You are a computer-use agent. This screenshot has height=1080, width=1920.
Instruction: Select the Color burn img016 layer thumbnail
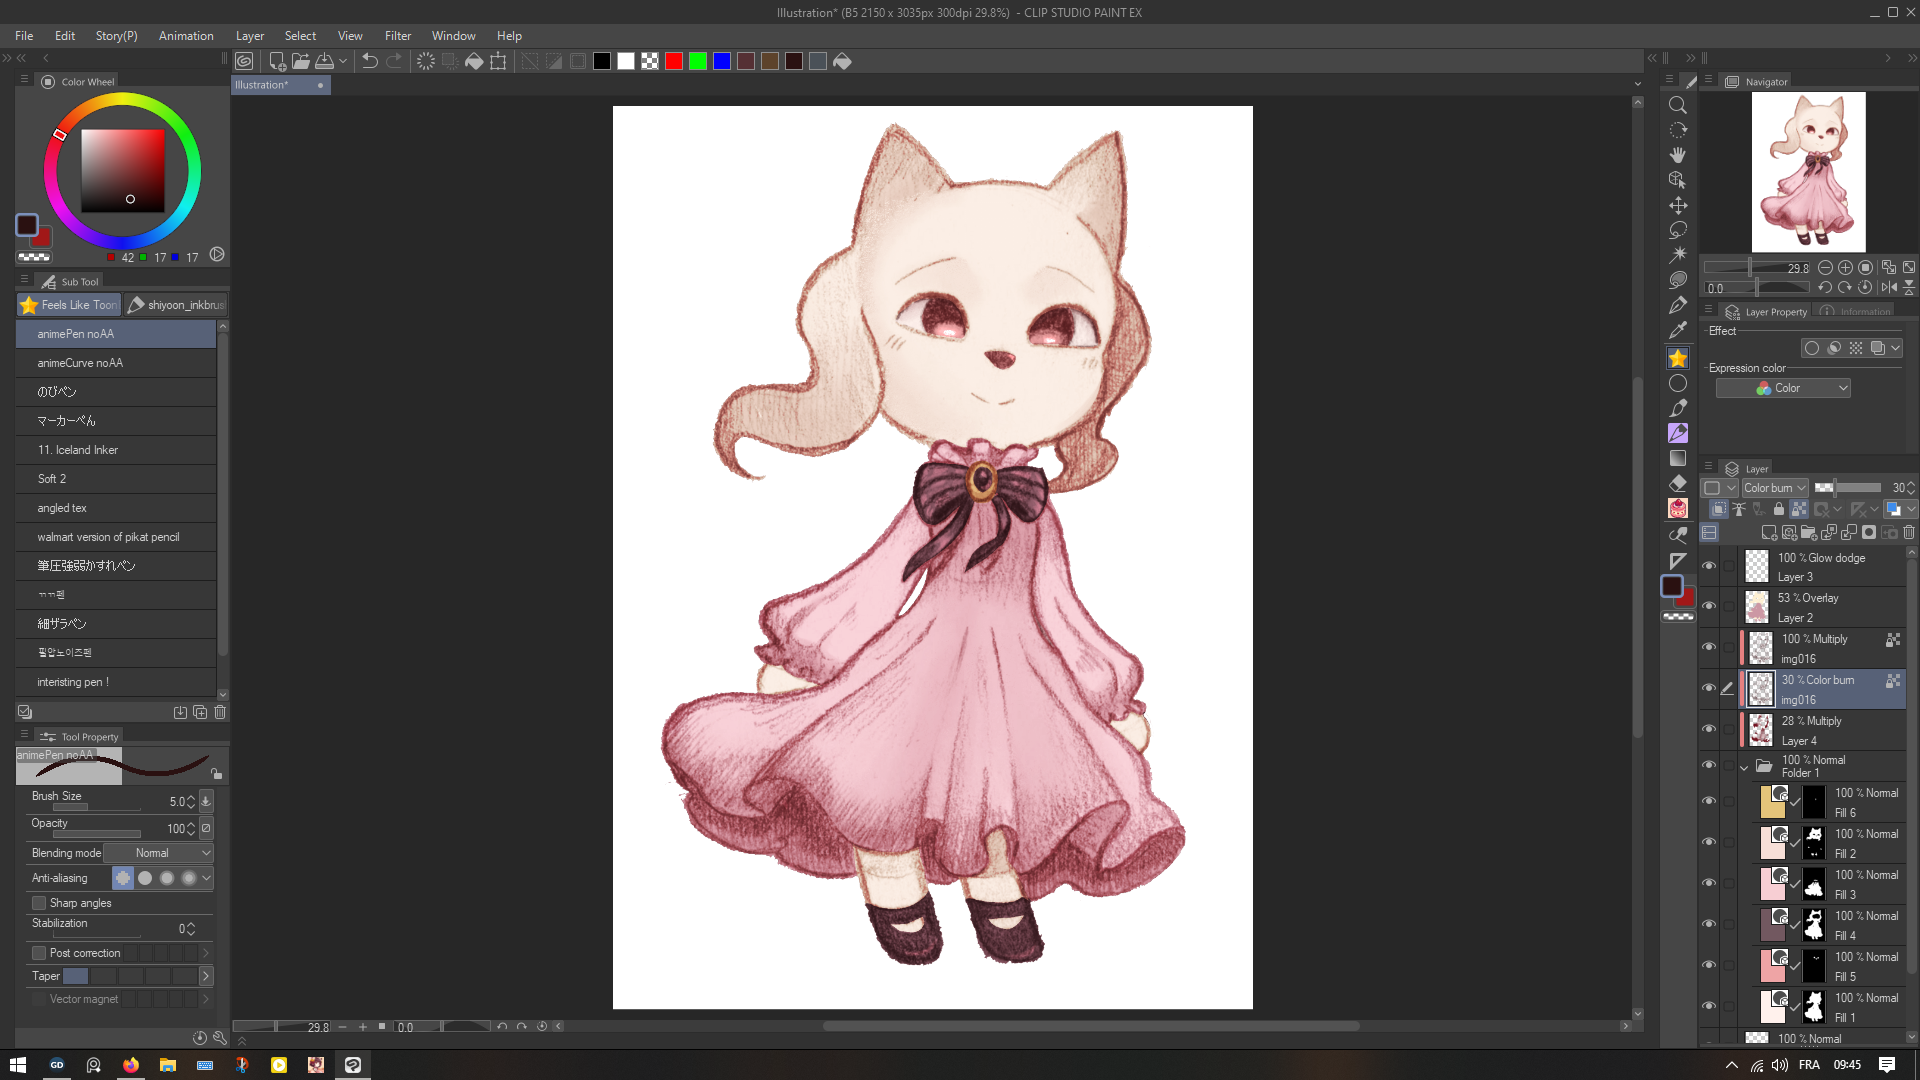tap(1761, 689)
